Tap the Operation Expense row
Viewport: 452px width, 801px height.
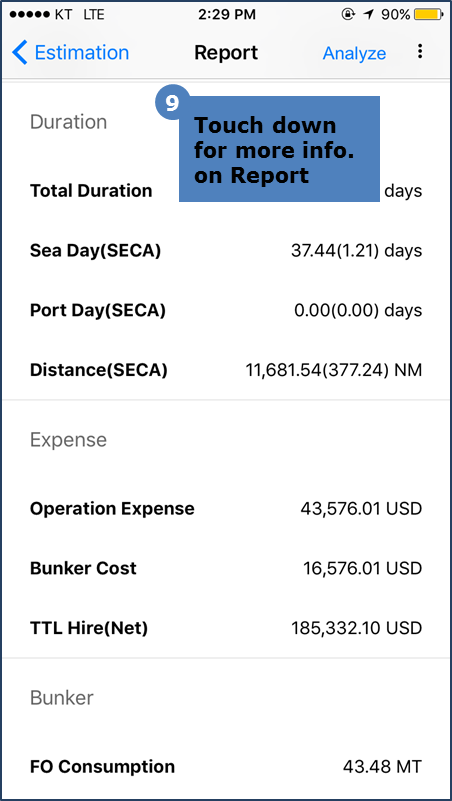click(x=226, y=509)
